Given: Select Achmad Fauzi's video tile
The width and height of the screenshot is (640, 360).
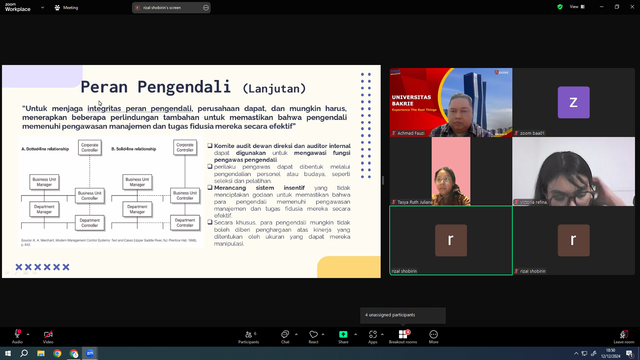Looking at the screenshot, I should point(451,102).
